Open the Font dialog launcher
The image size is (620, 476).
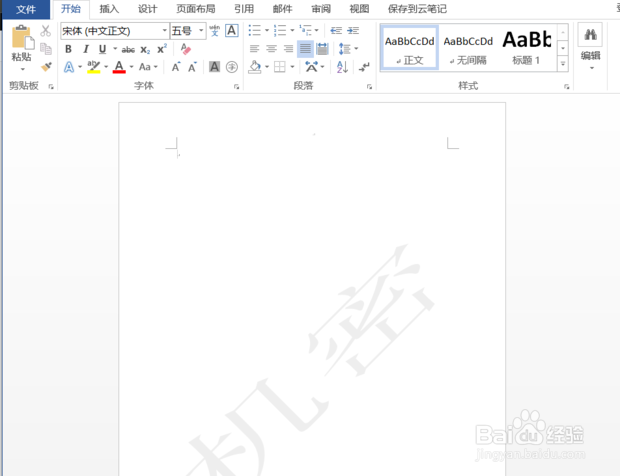point(236,86)
